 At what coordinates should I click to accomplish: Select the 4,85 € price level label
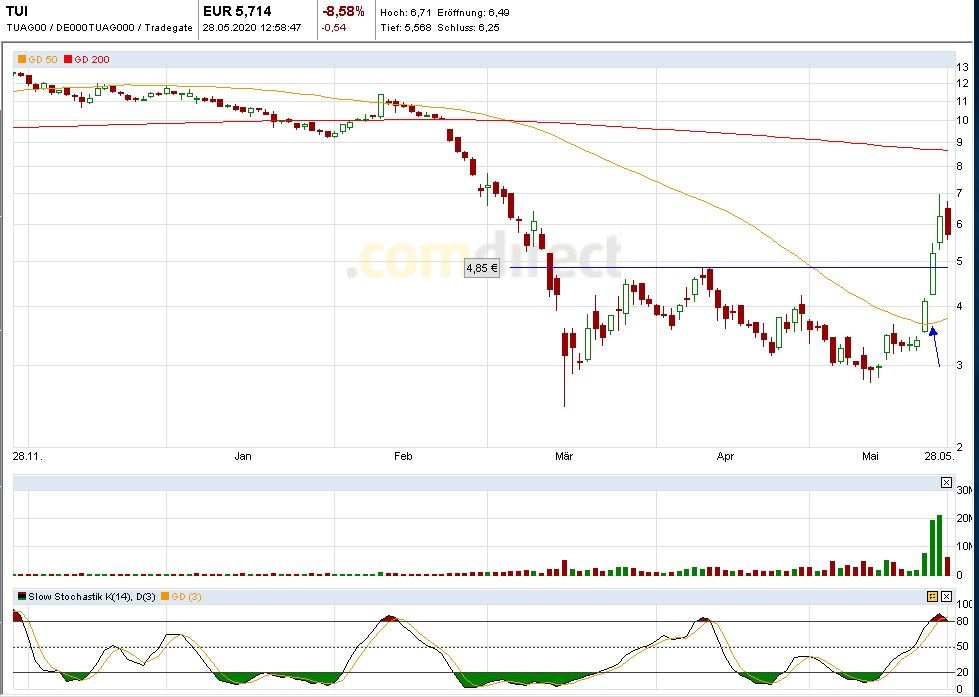point(482,268)
